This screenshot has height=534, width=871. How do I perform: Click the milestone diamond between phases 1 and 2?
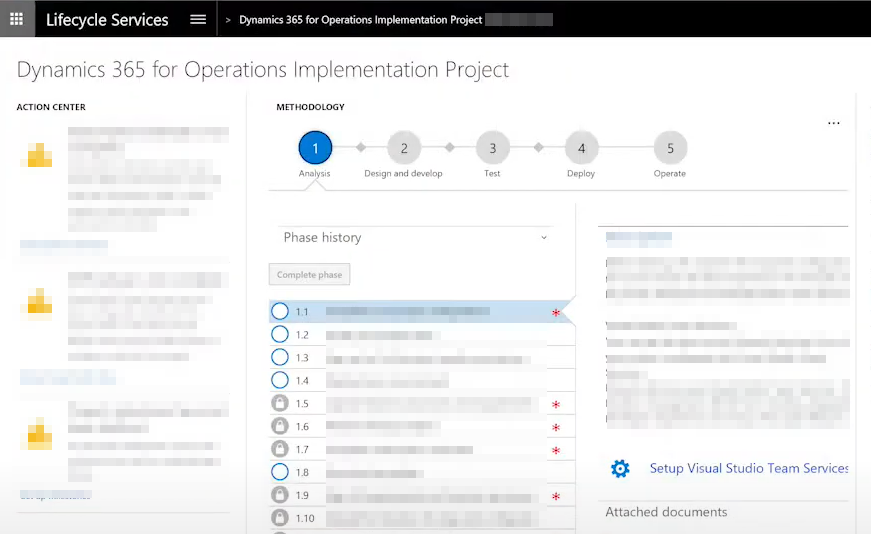point(361,147)
